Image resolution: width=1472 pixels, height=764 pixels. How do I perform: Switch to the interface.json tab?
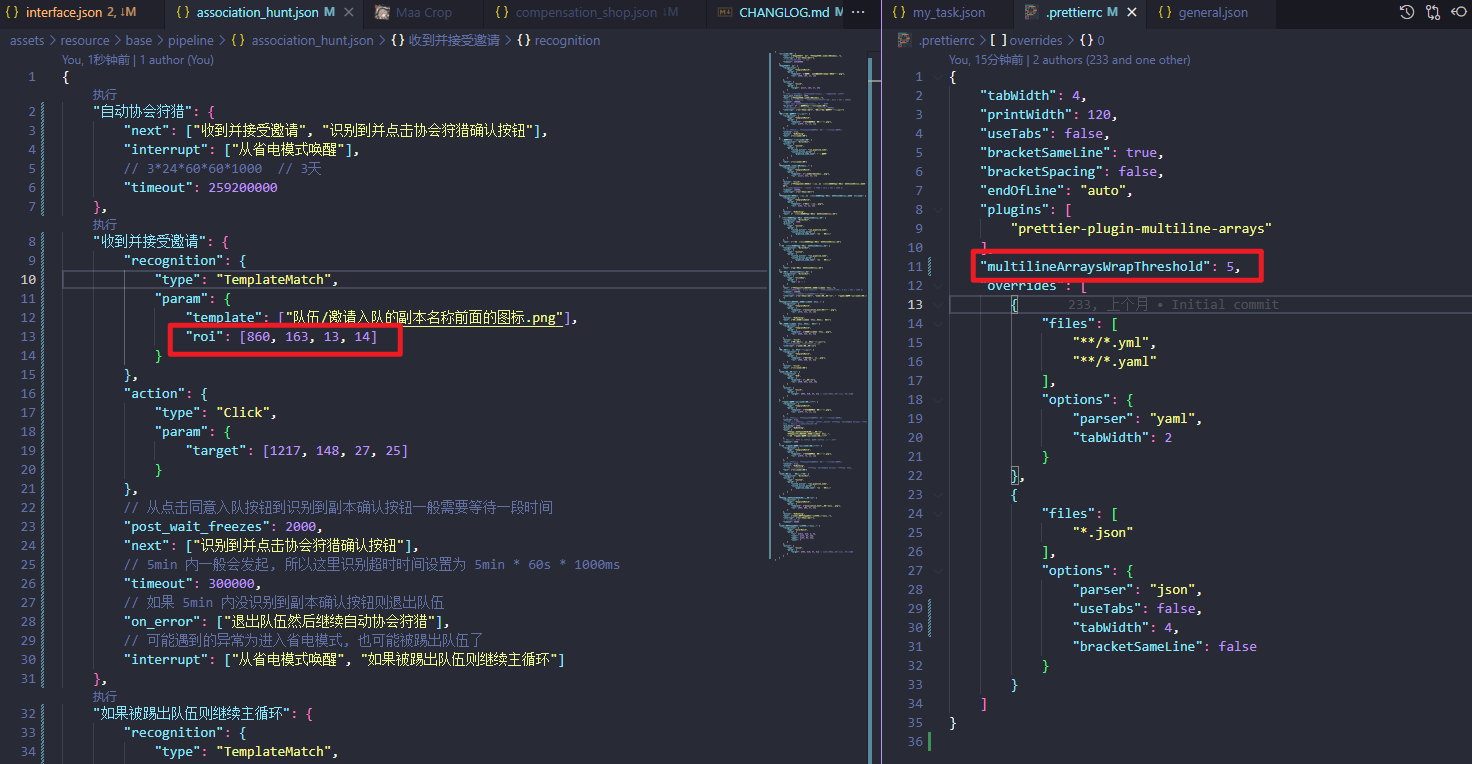click(67, 13)
